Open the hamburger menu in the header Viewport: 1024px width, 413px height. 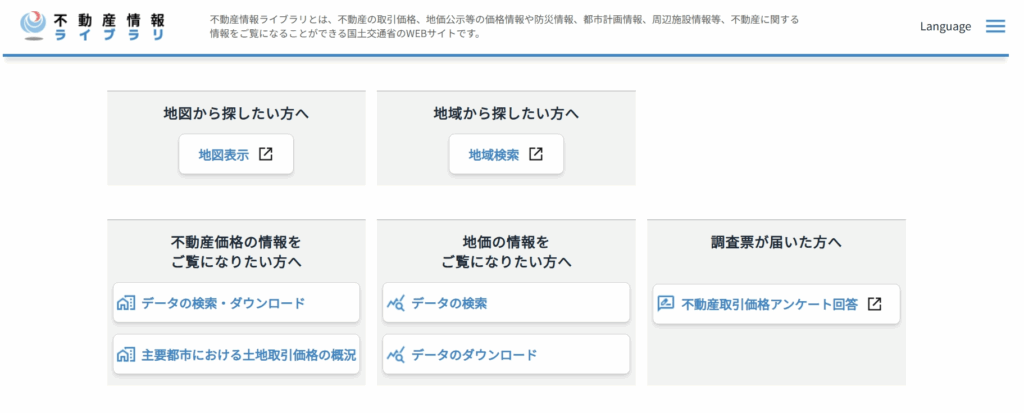(995, 27)
